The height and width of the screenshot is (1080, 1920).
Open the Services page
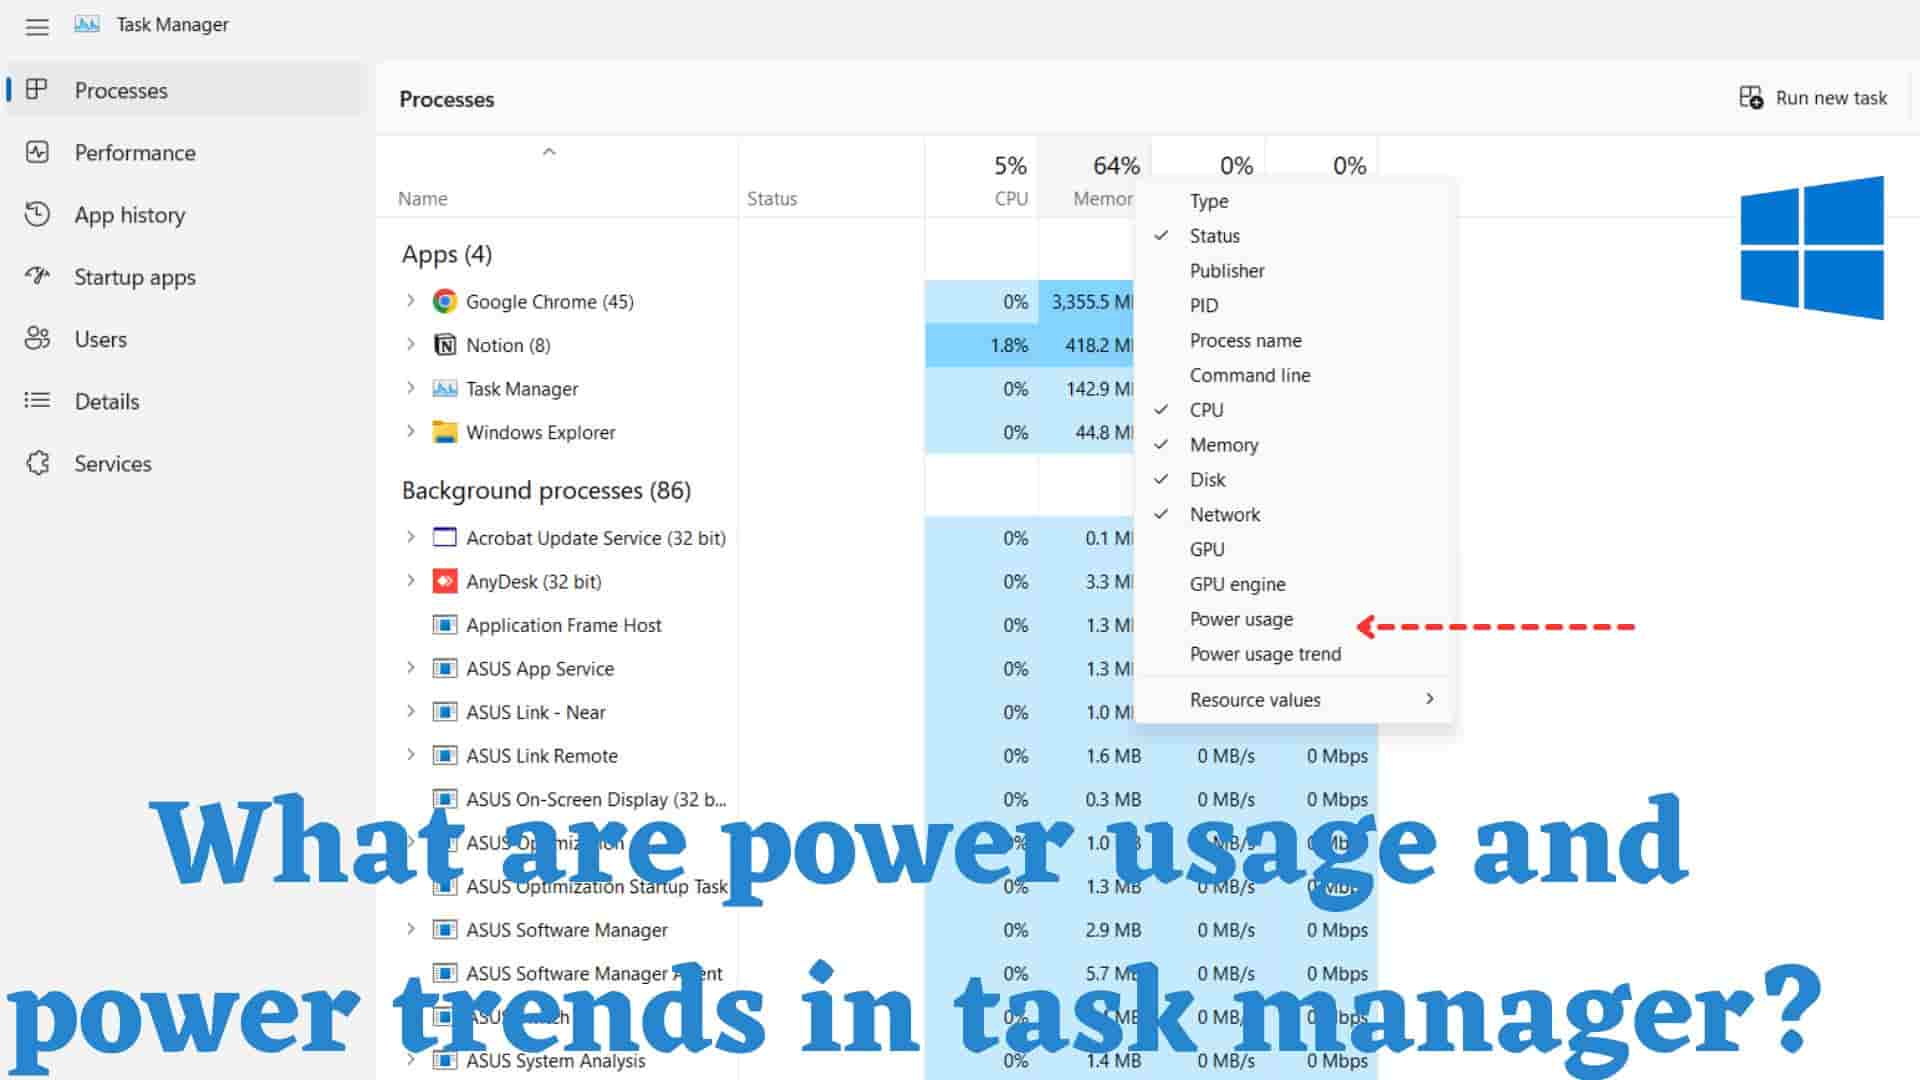[186, 463]
